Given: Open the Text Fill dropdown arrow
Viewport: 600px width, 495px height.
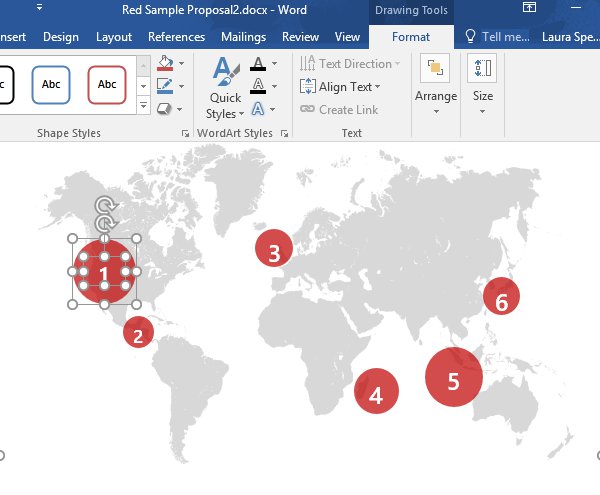Looking at the screenshot, I should pos(274,64).
